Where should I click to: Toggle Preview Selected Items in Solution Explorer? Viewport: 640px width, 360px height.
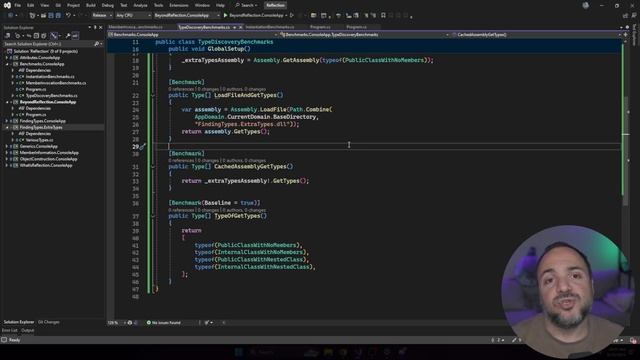pos(76,36)
